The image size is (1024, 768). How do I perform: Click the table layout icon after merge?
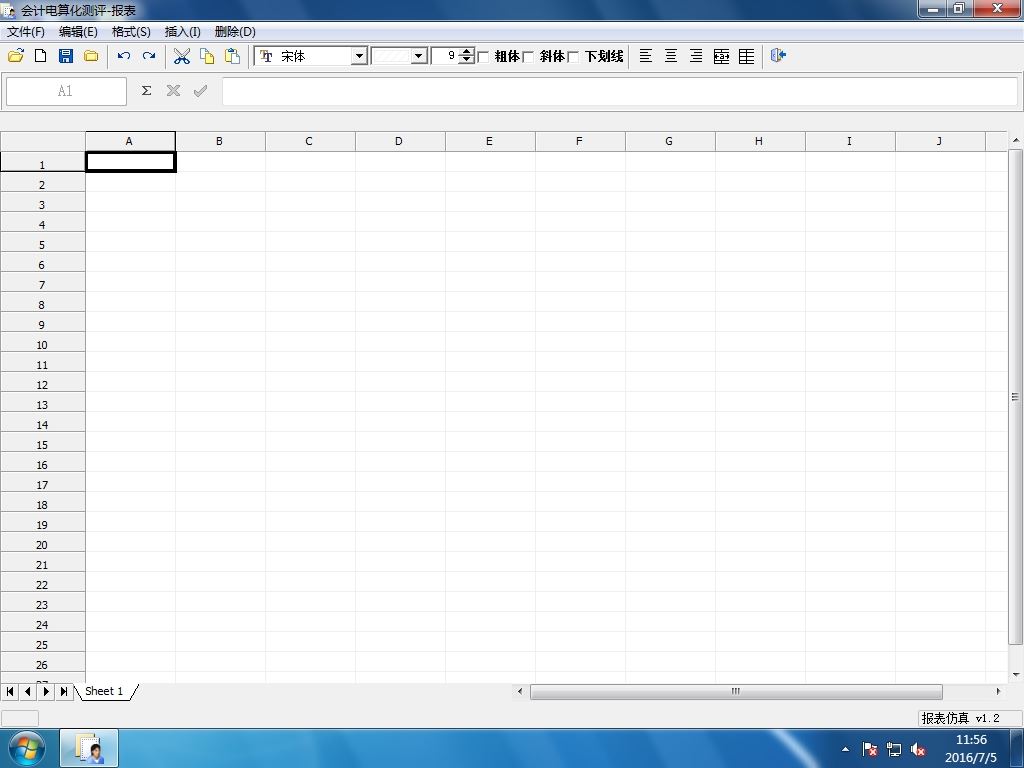(x=746, y=56)
